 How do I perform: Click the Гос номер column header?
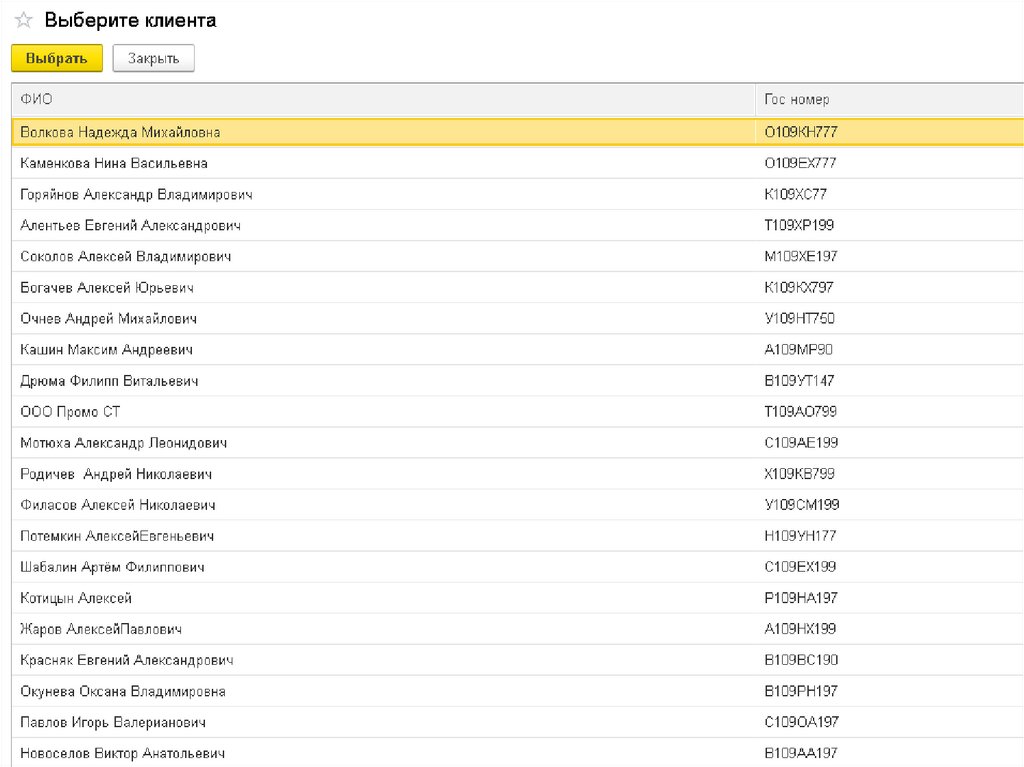click(797, 99)
